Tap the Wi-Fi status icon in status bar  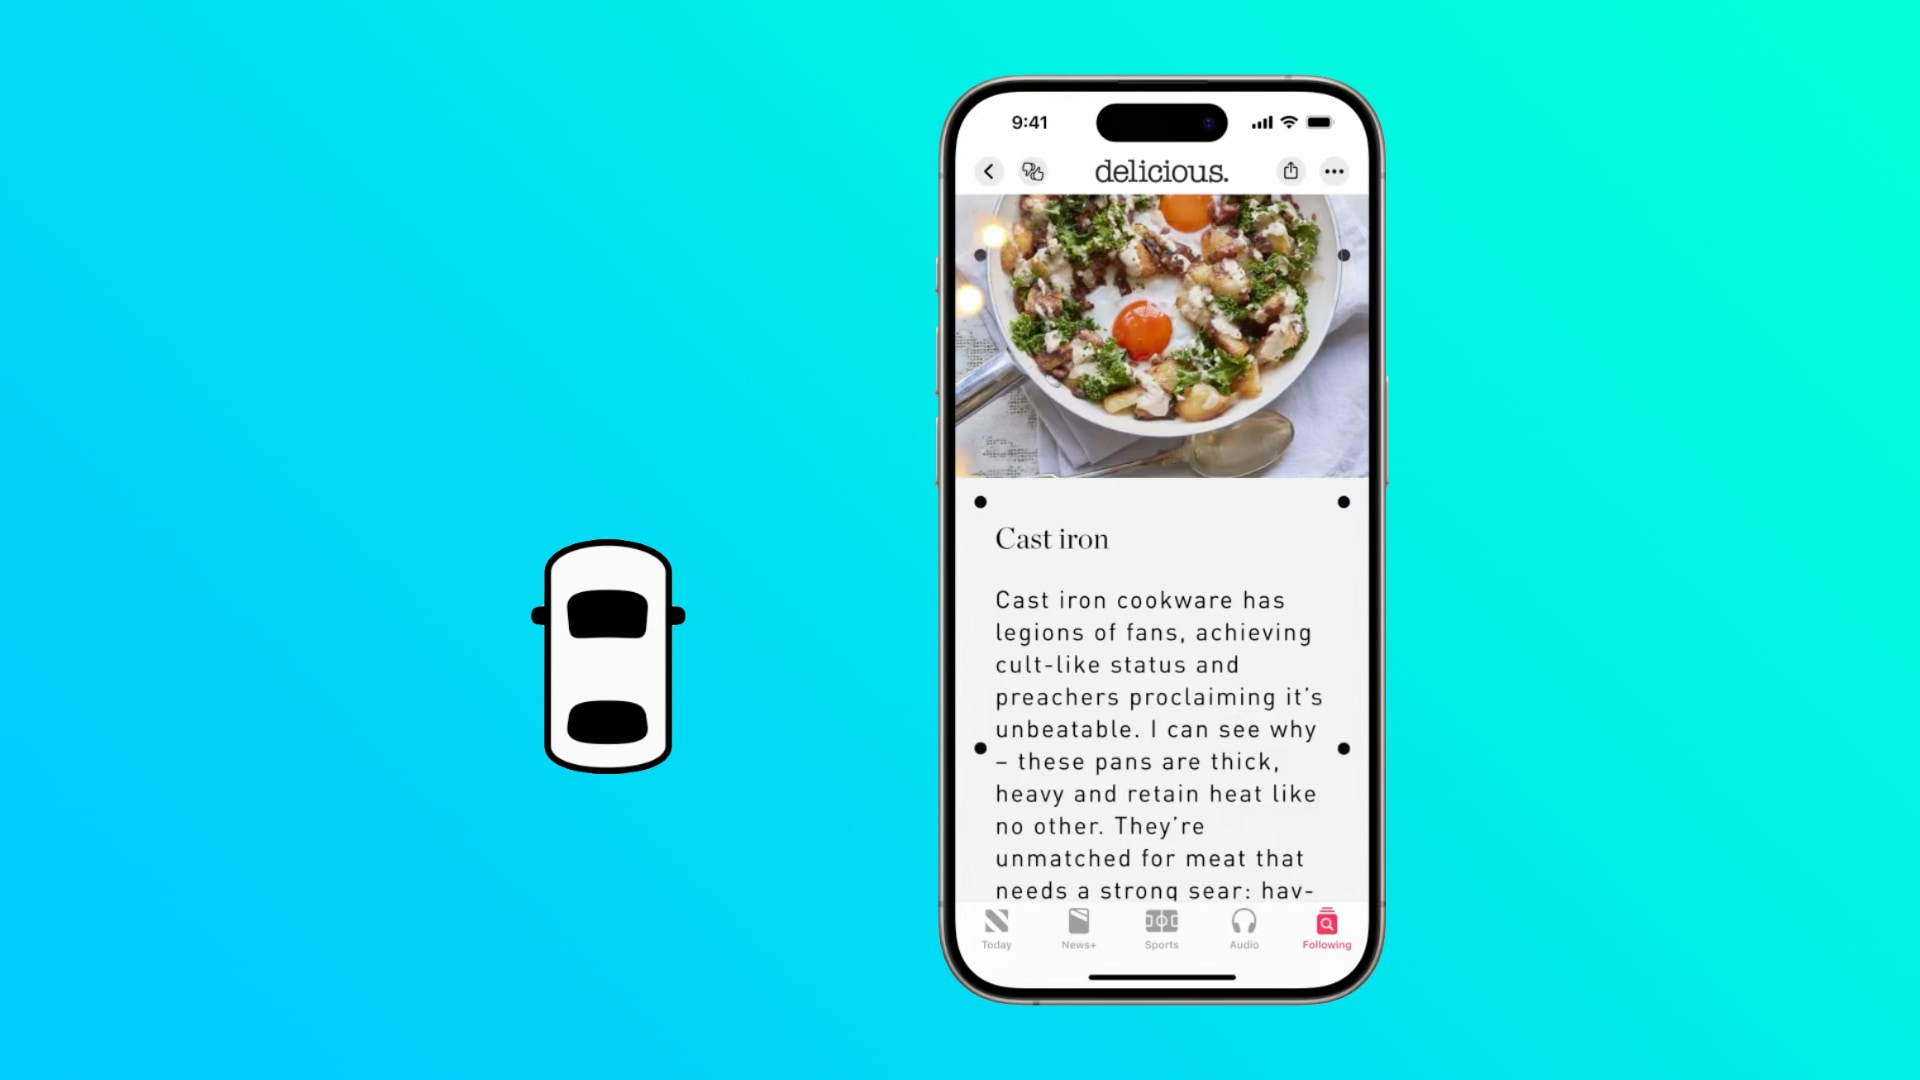tap(1287, 121)
